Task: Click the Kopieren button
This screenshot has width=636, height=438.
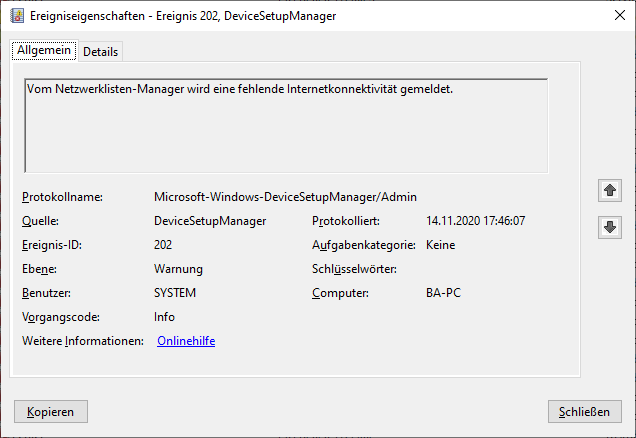Action: 51,412
